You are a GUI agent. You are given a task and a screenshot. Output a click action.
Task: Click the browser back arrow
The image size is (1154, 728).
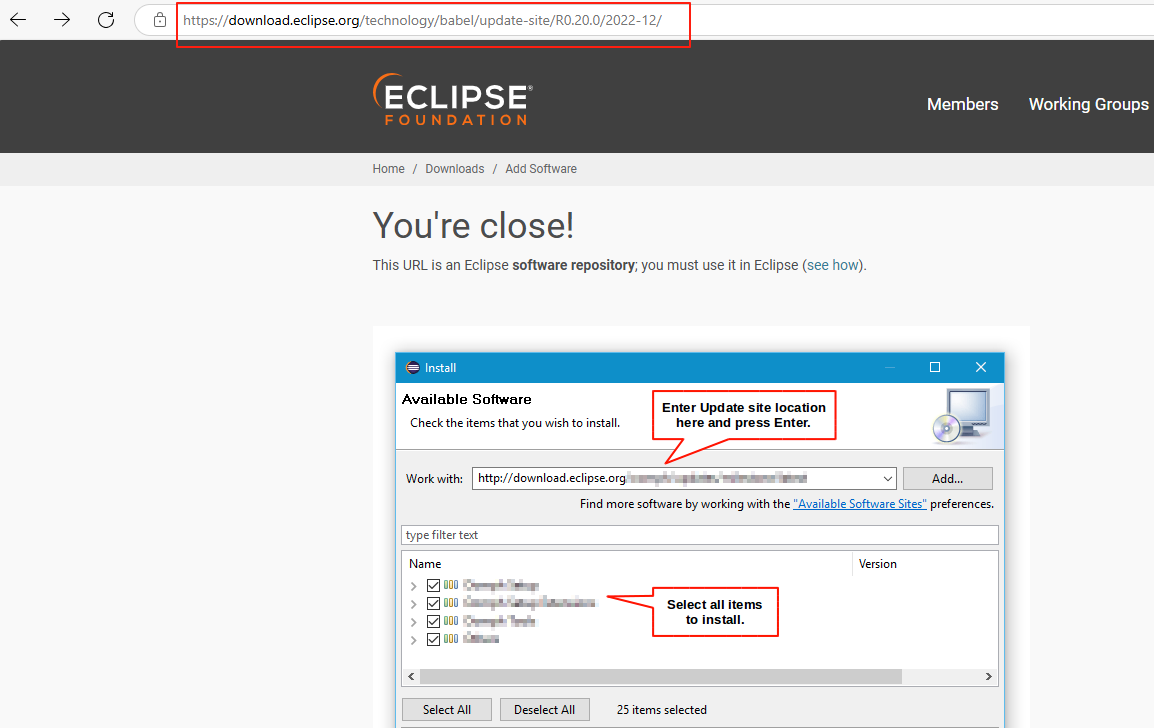click(x=17, y=19)
